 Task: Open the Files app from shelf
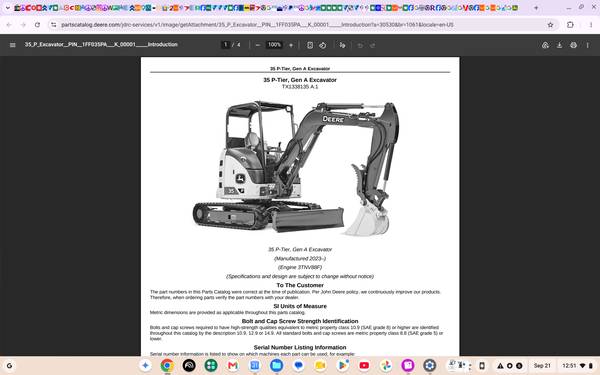[x=276, y=365]
